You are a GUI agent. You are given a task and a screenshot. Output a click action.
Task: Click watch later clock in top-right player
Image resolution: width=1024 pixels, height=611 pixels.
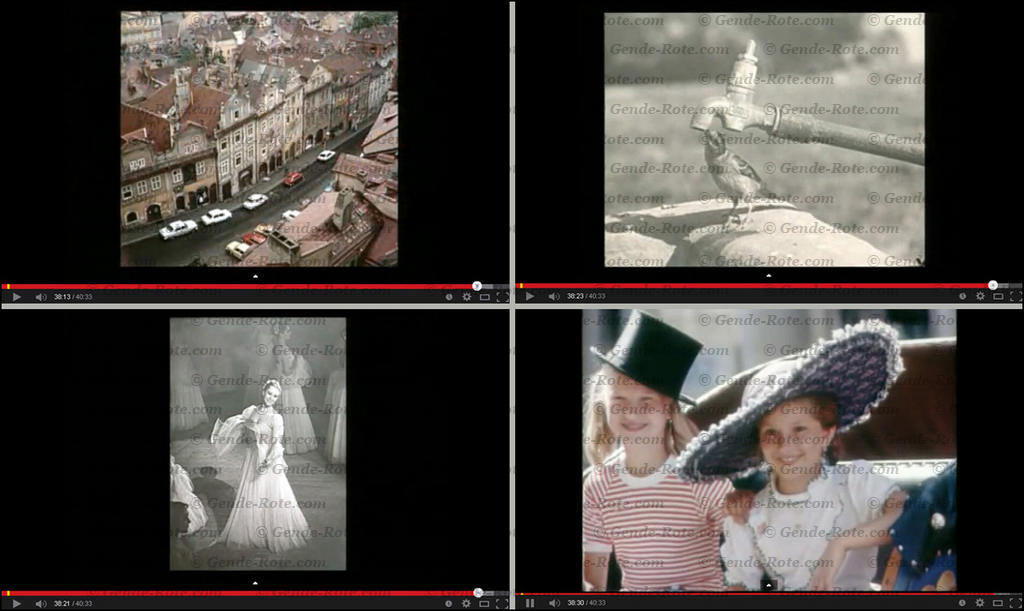[962, 297]
